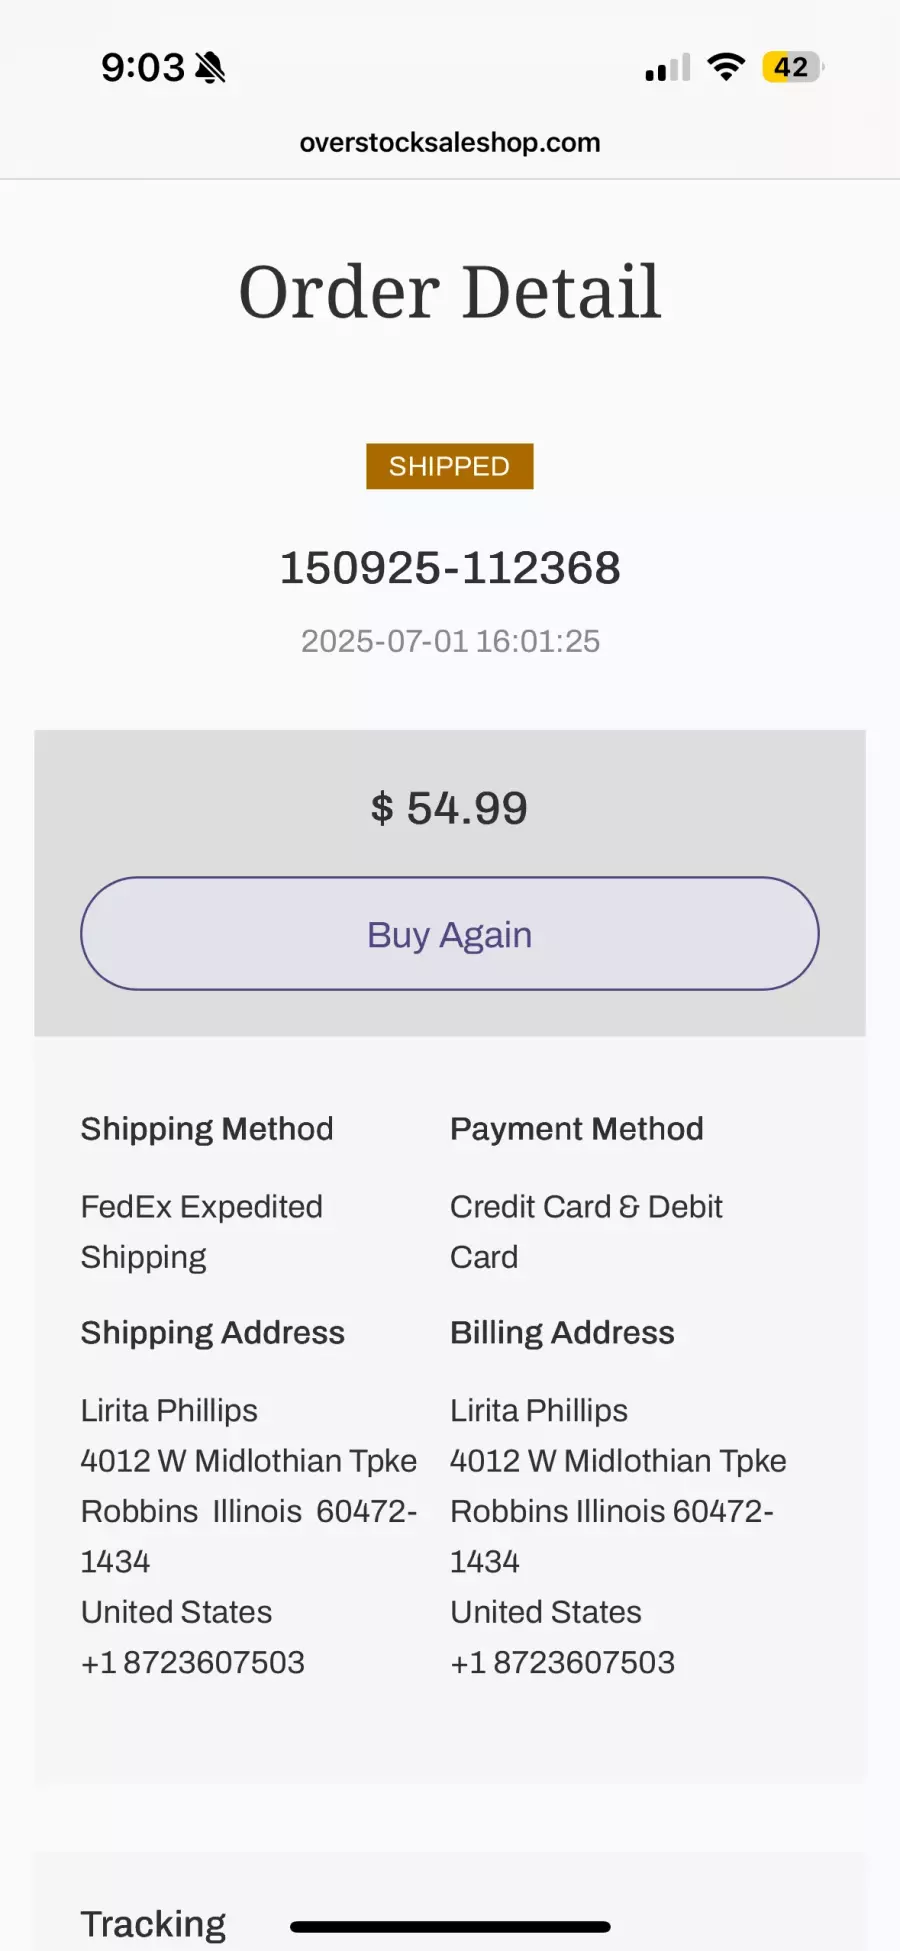Tap the home indicator bar

(450, 1927)
